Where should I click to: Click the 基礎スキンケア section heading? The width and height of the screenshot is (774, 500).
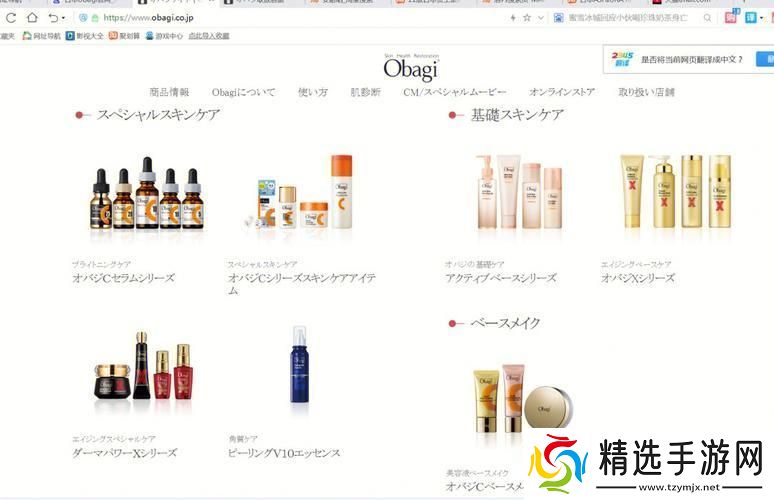517,115
